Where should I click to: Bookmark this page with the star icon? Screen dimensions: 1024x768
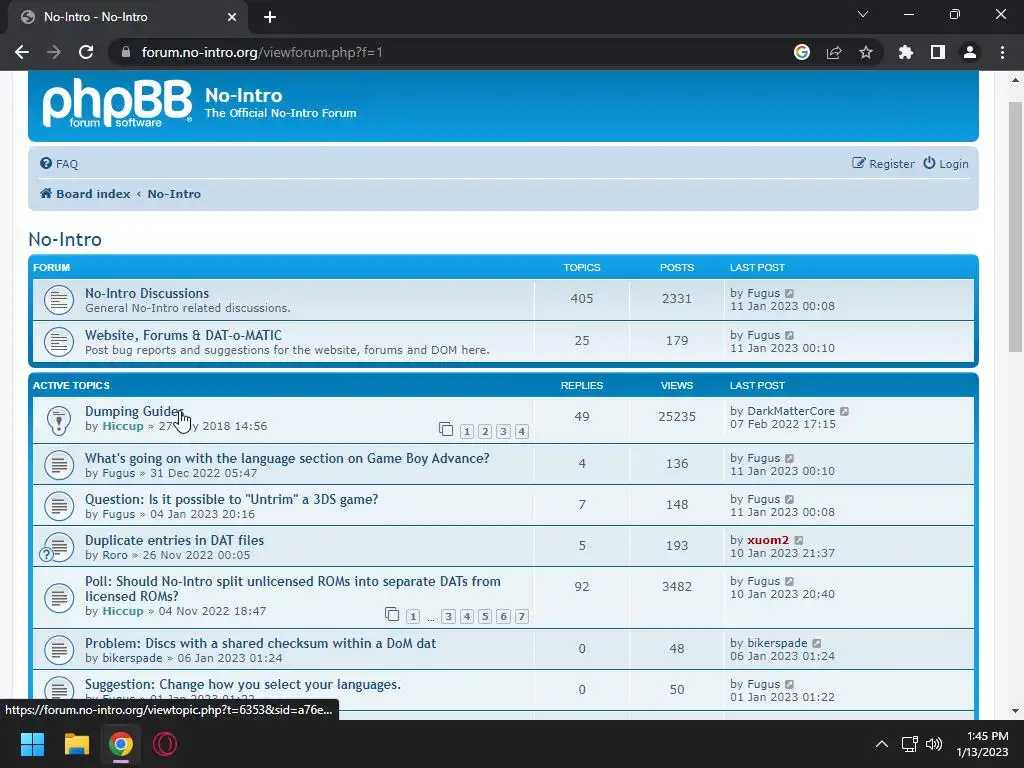[866, 52]
